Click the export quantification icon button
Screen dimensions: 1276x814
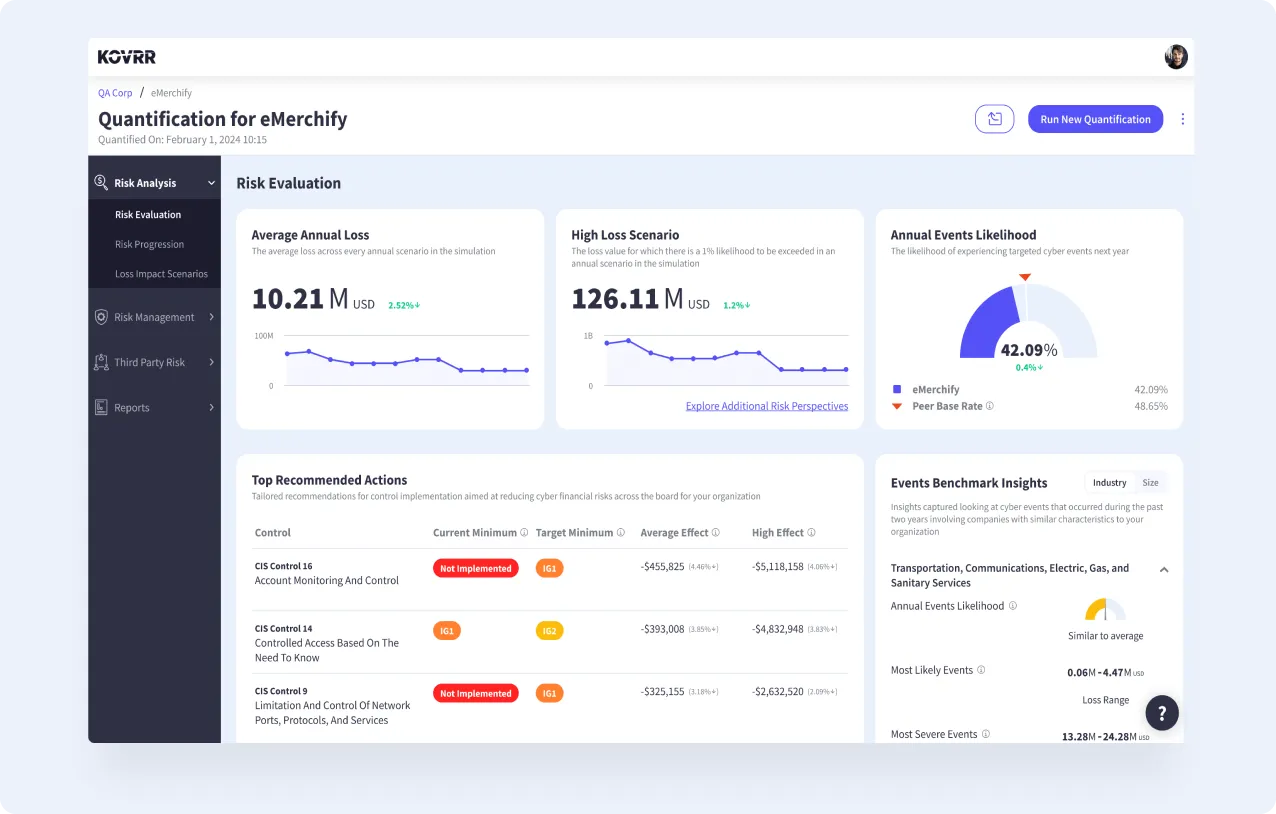point(994,118)
